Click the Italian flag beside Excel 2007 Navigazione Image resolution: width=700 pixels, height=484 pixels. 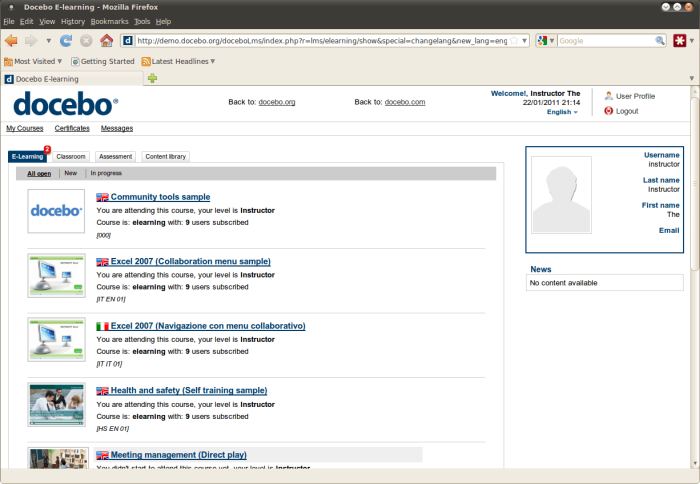[x=102, y=326]
